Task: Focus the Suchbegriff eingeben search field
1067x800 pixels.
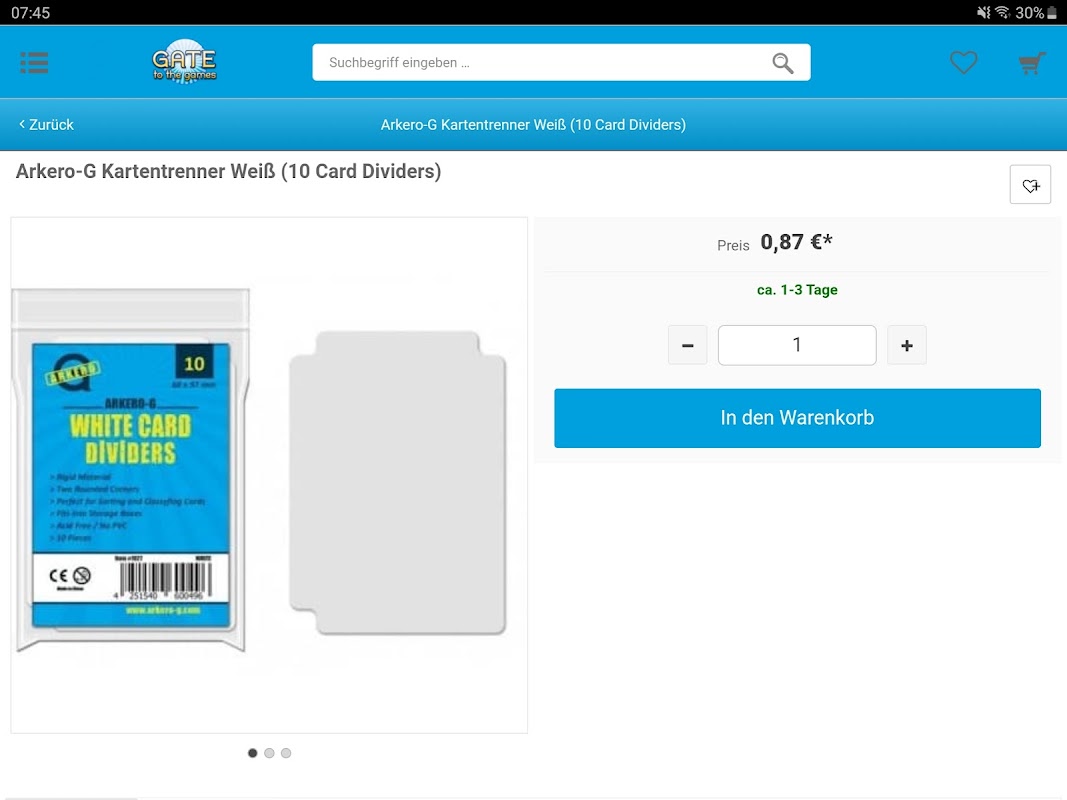Action: 561,63
